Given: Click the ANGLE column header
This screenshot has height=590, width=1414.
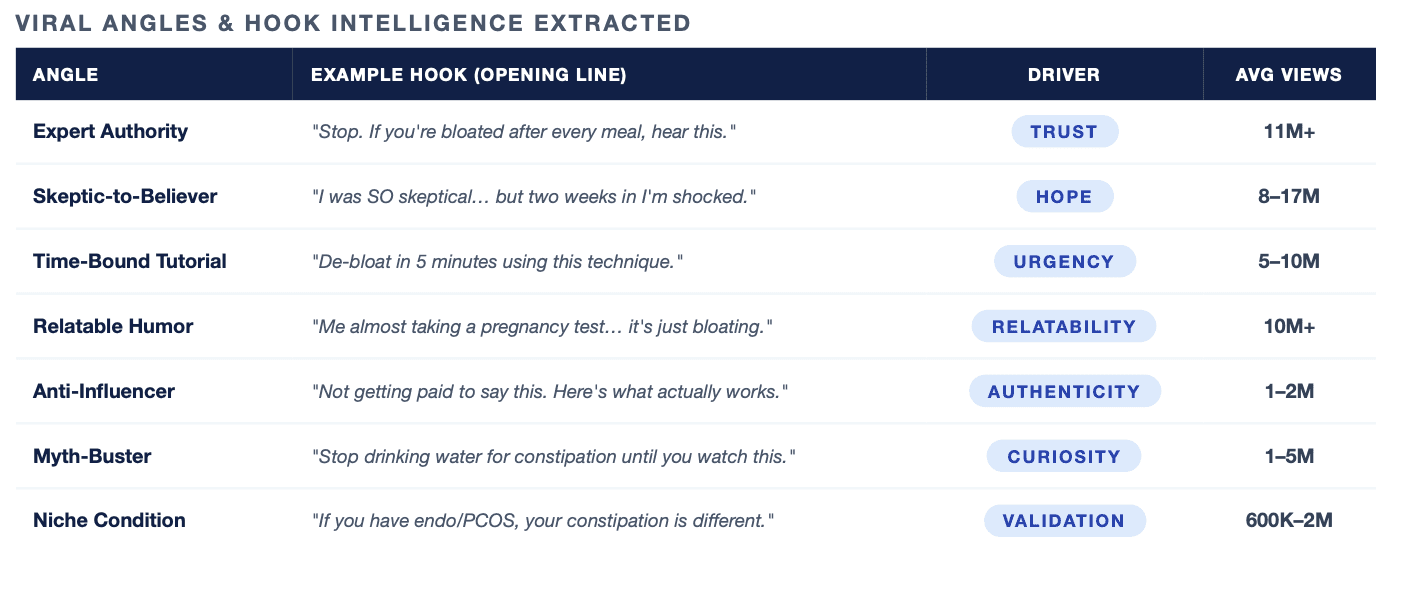Looking at the screenshot, I should click(66, 75).
